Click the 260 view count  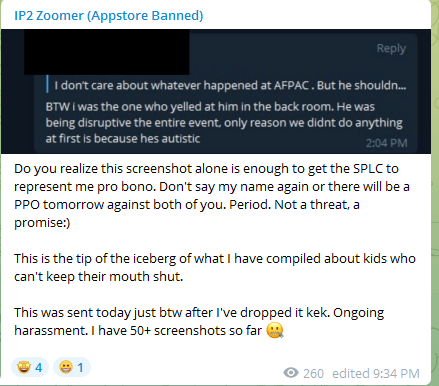(313, 373)
